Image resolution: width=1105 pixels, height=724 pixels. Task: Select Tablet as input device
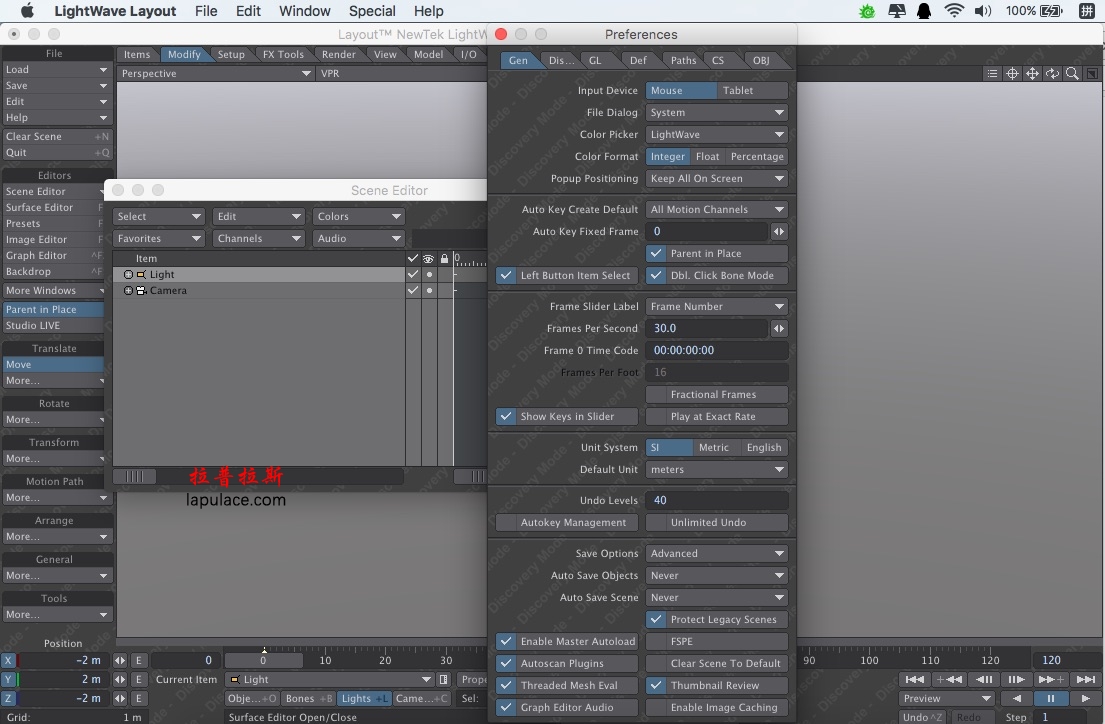tap(752, 90)
